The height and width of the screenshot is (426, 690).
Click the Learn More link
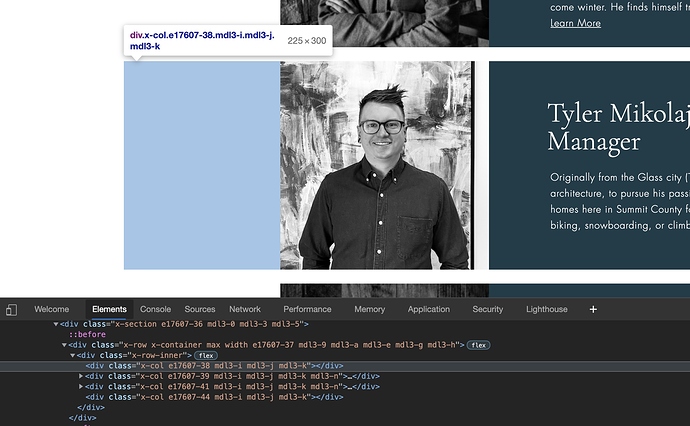point(575,23)
